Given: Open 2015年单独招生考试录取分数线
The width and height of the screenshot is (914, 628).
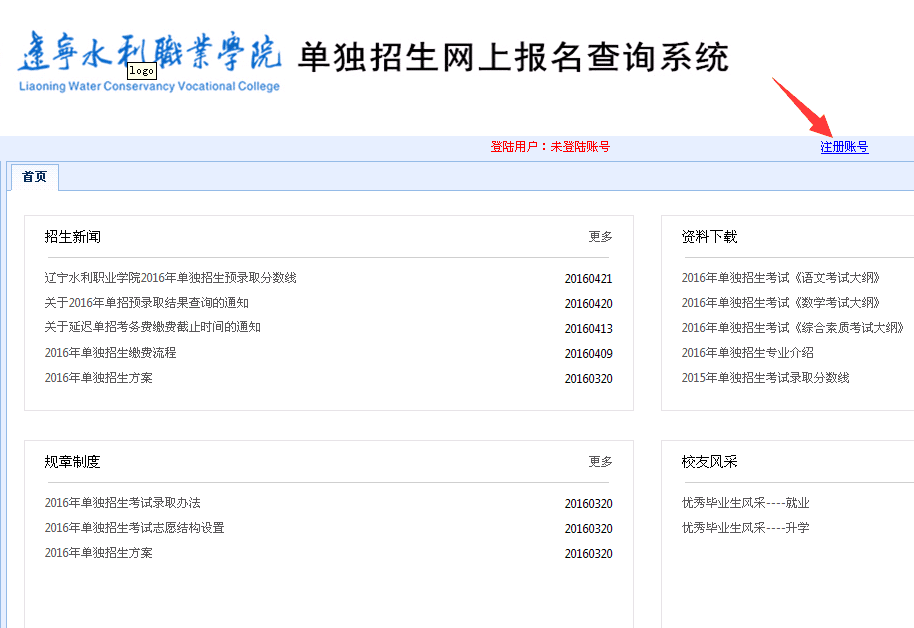Looking at the screenshot, I should [x=765, y=378].
